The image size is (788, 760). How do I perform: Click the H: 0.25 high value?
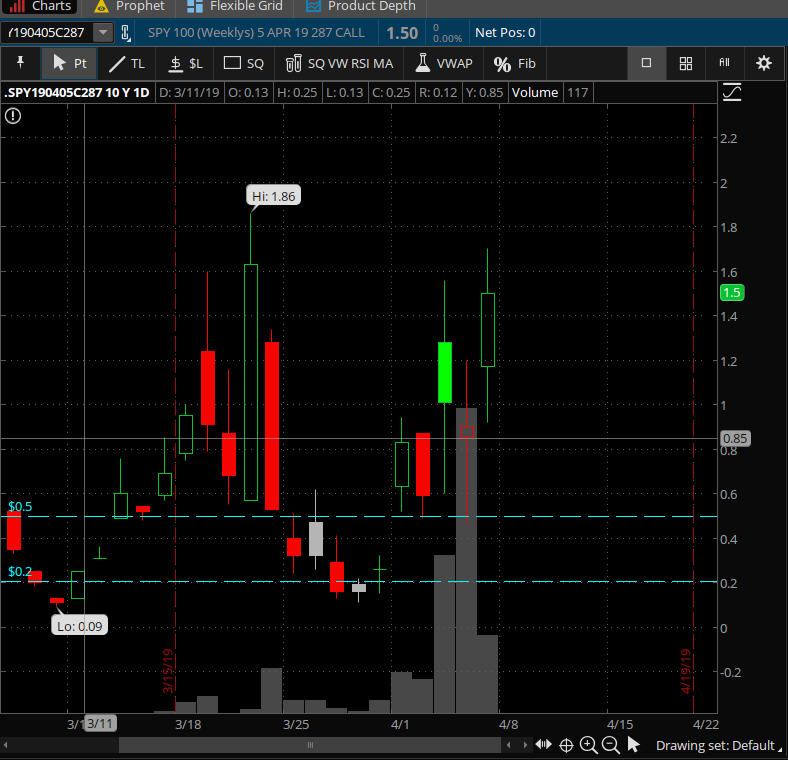pyautogui.click(x=297, y=92)
